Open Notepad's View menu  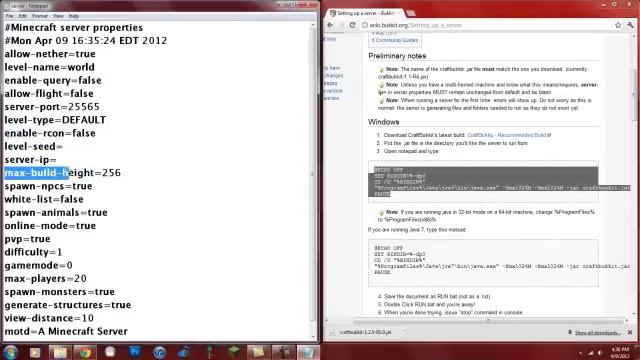58,16
